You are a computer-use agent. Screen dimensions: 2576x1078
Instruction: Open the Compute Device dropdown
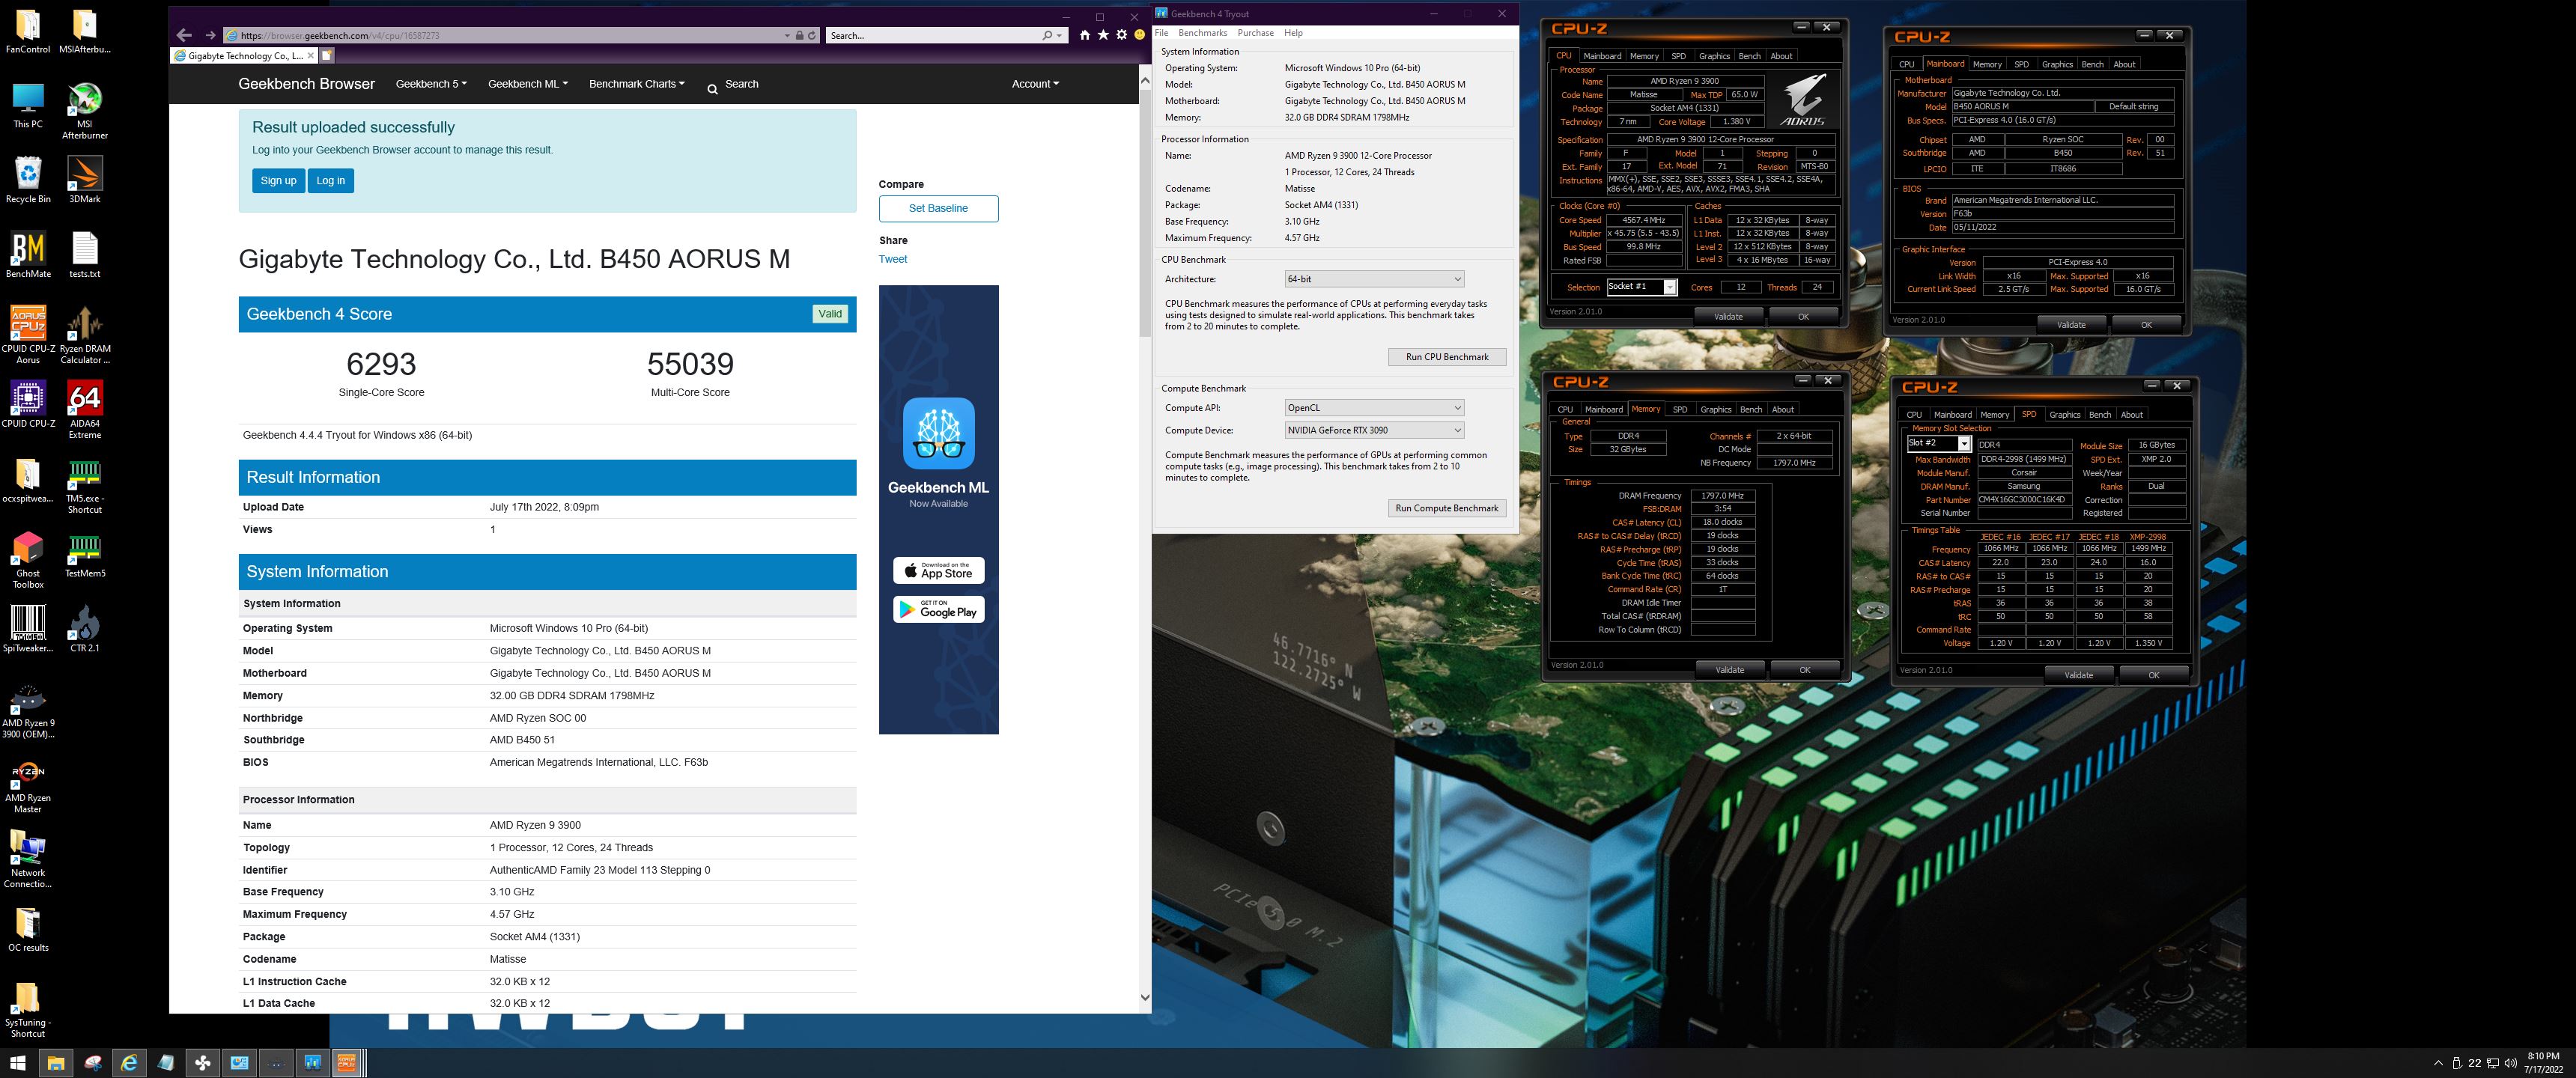coord(1374,430)
